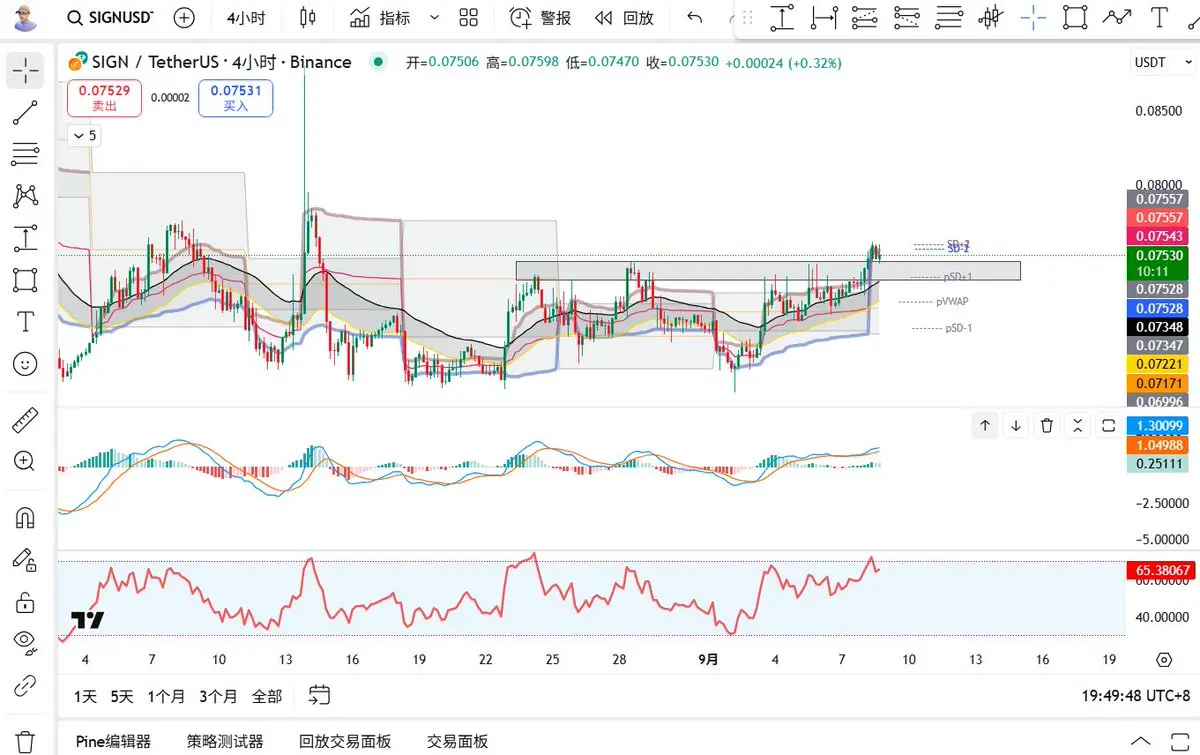The image size is (1200, 755).
Task: Open the patterns tool group
Action: 26,196
